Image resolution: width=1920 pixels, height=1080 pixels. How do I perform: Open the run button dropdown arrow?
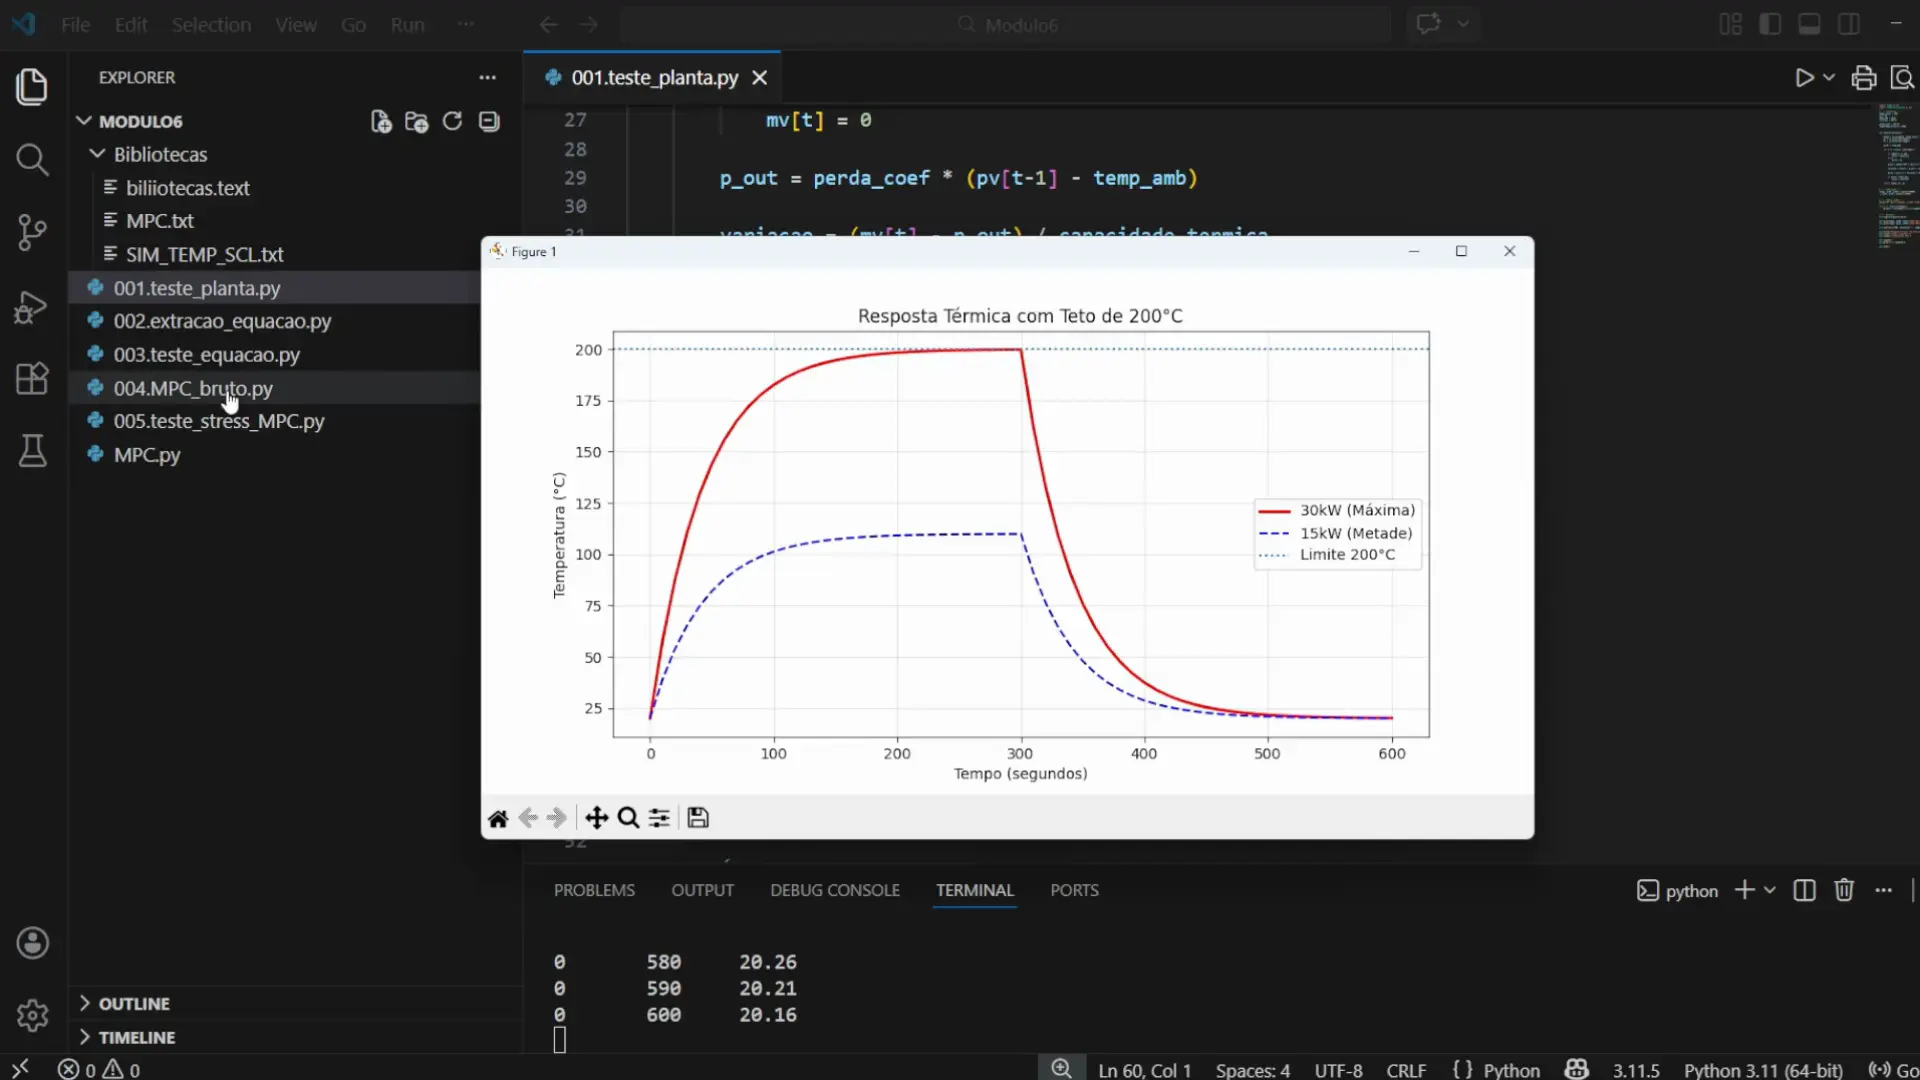(1829, 77)
